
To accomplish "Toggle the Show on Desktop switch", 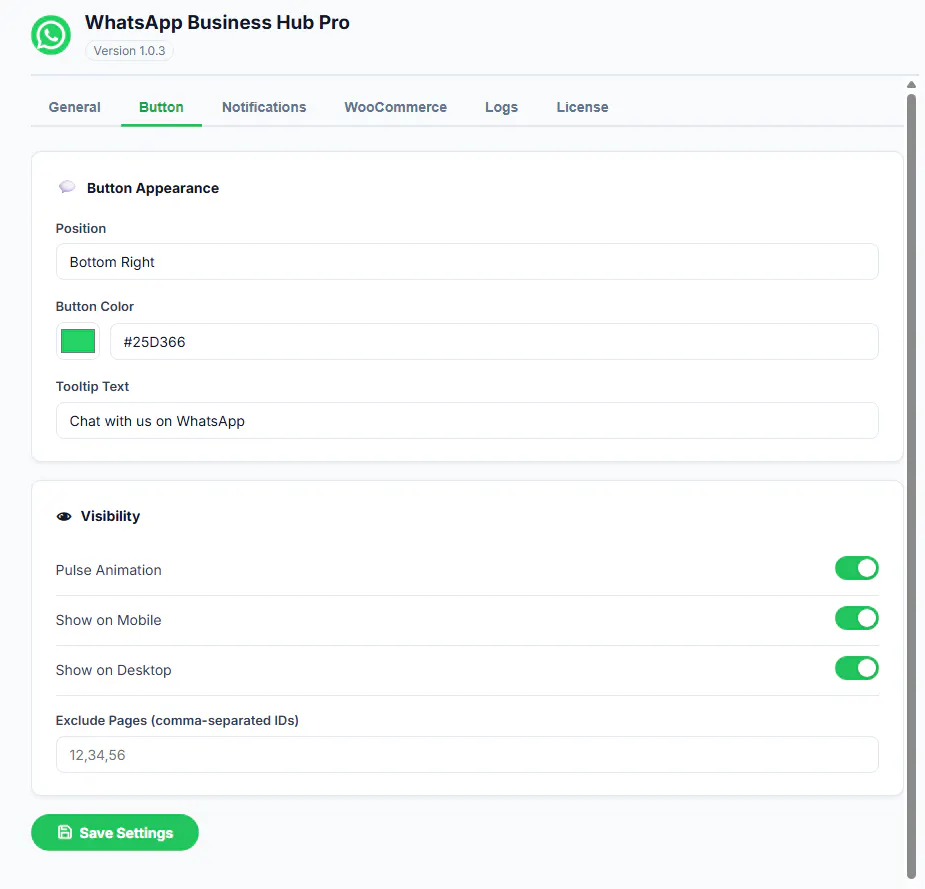I will (857, 668).
